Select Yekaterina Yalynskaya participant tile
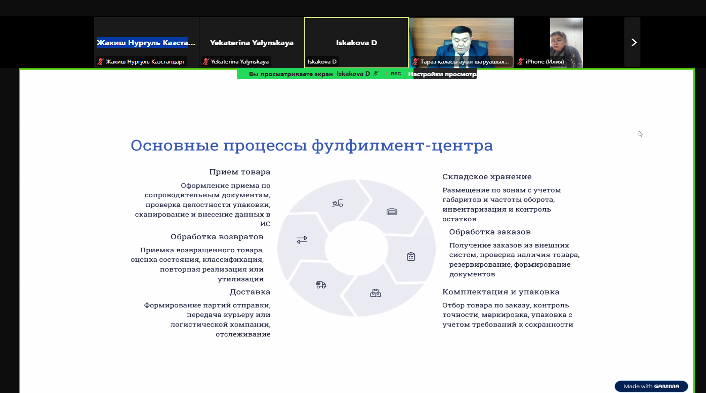This screenshot has height=393, width=706. (251, 42)
